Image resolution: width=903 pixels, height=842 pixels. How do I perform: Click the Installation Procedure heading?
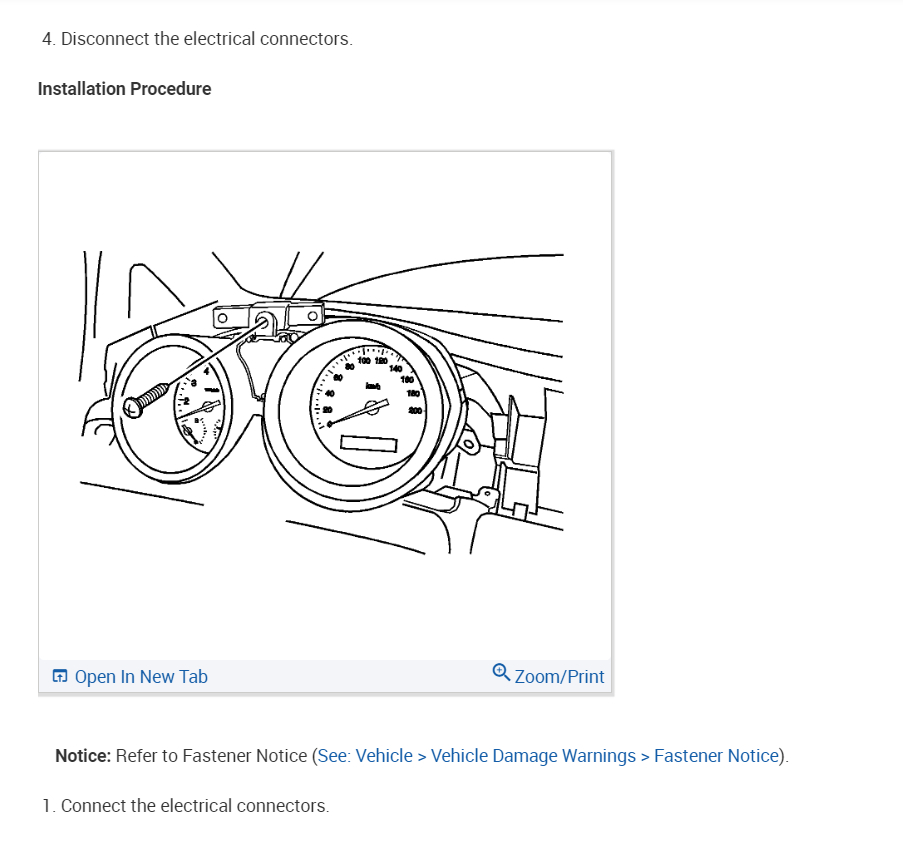(124, 89)
